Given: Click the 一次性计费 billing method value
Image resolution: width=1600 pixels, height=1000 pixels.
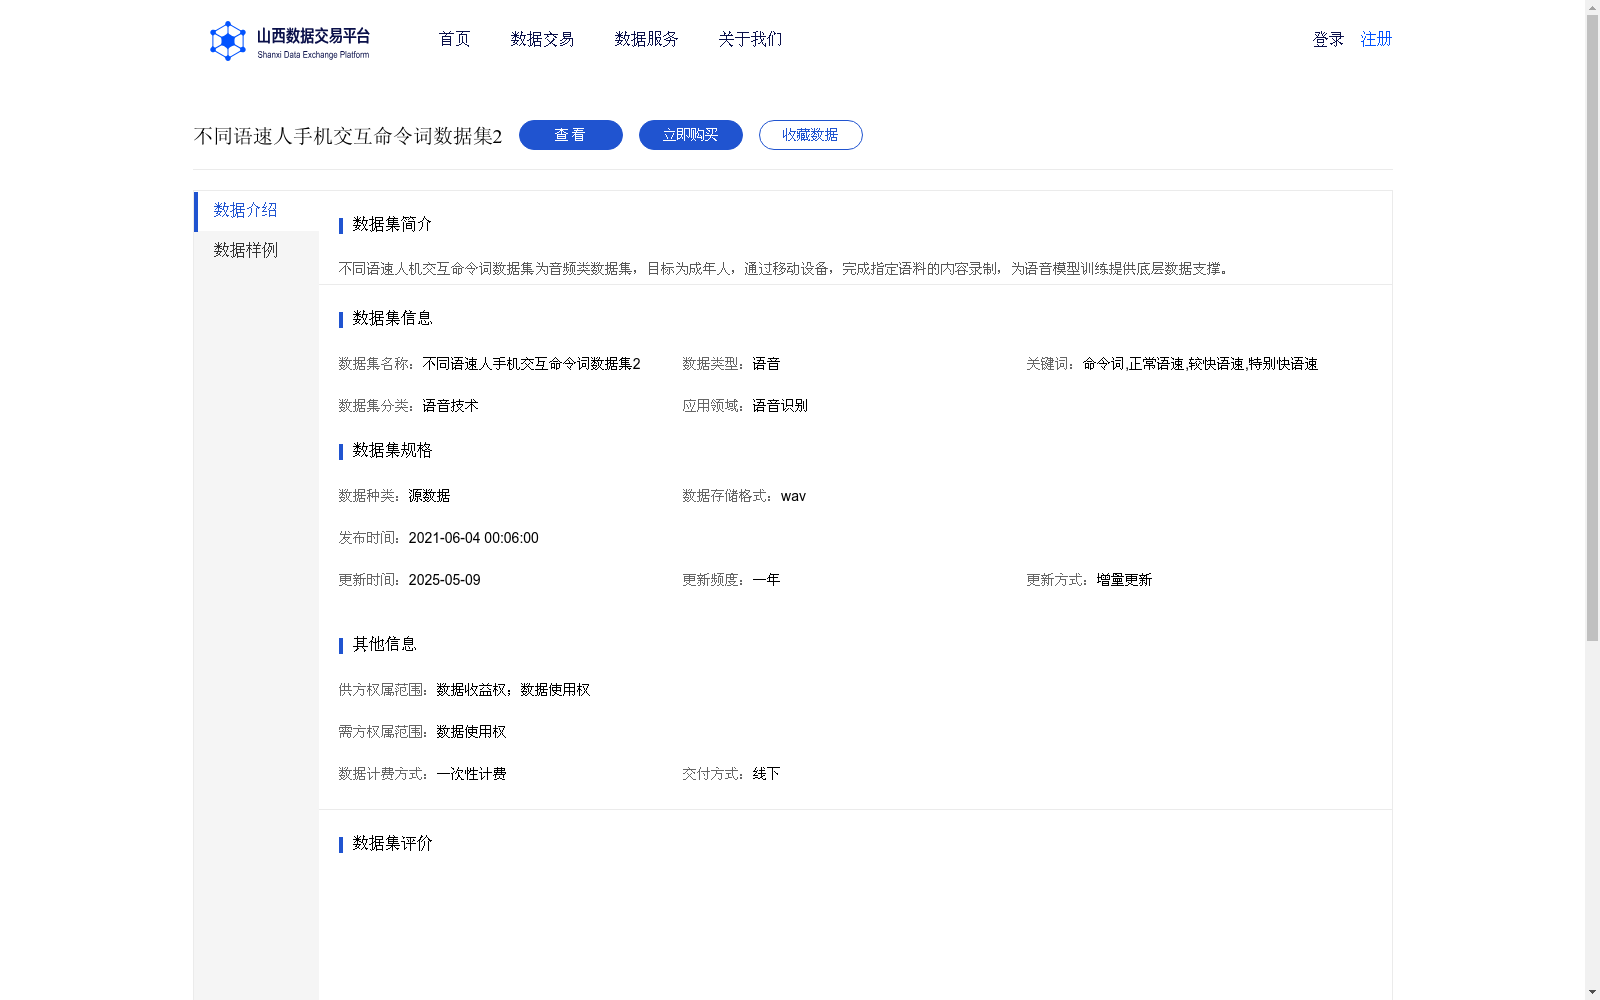Looking at the screenshot, I should point(471,774).
